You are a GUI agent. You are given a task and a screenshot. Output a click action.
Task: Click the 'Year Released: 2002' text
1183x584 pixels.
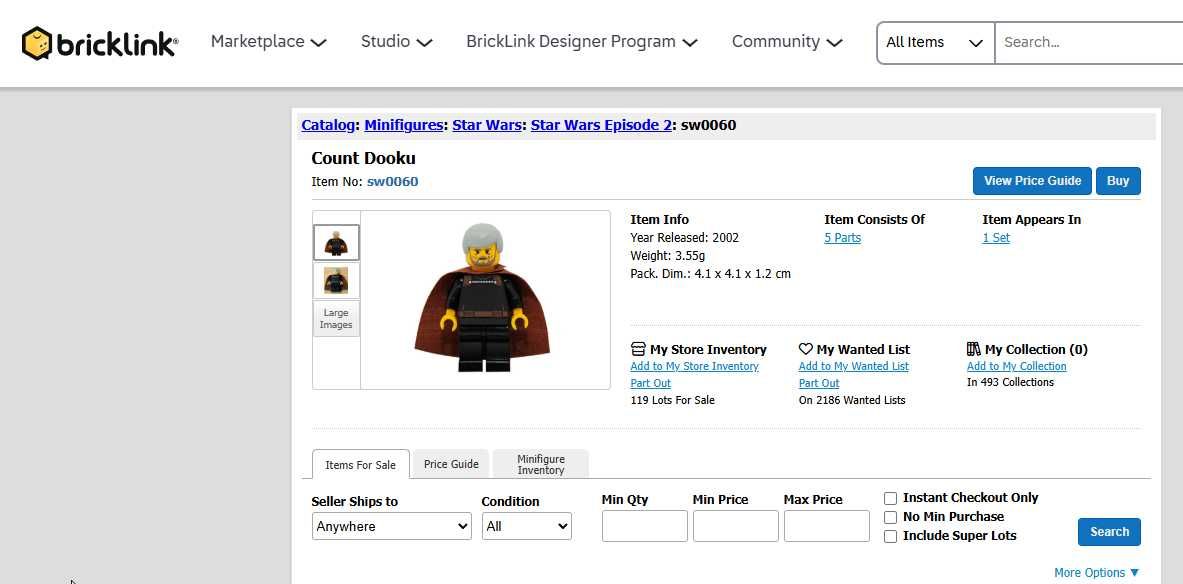pos(684,238)
